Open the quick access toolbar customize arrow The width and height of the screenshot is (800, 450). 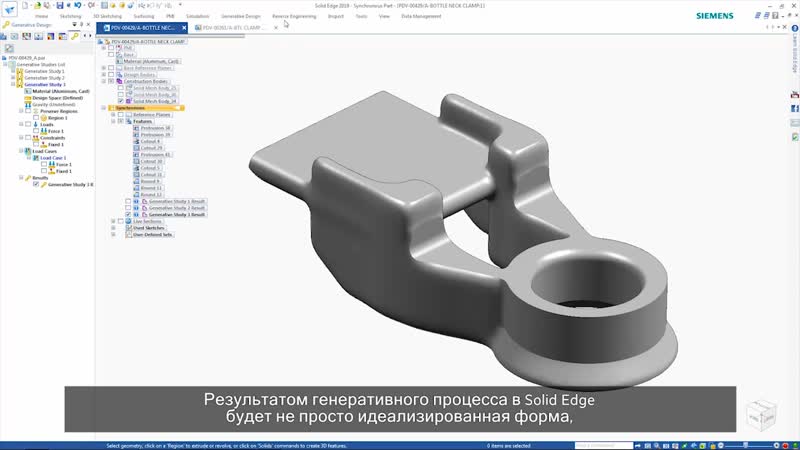click(180, 5)
